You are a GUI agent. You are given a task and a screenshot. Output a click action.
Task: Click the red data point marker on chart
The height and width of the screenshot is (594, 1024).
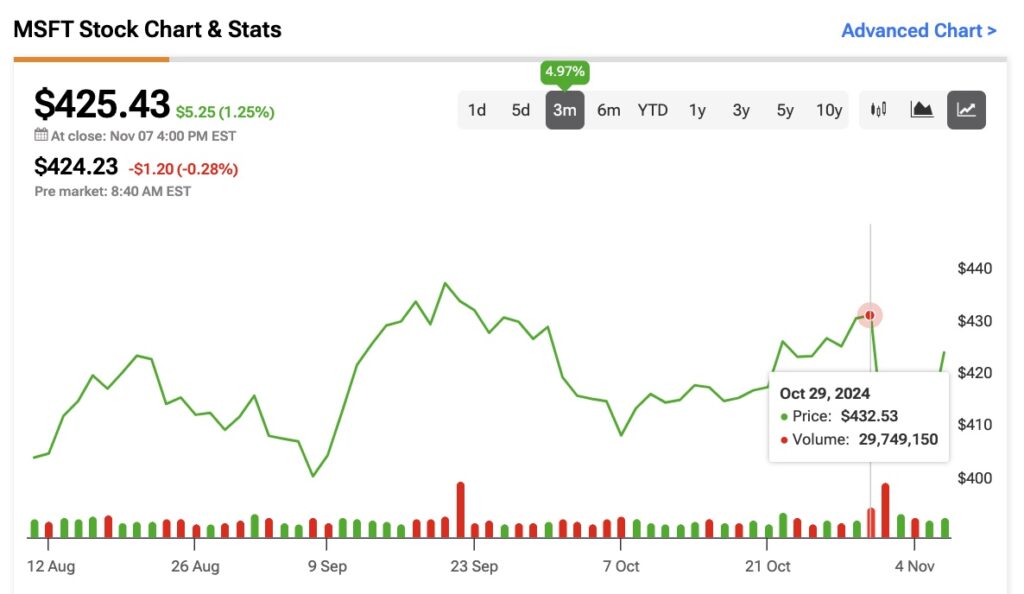point(870,315)
